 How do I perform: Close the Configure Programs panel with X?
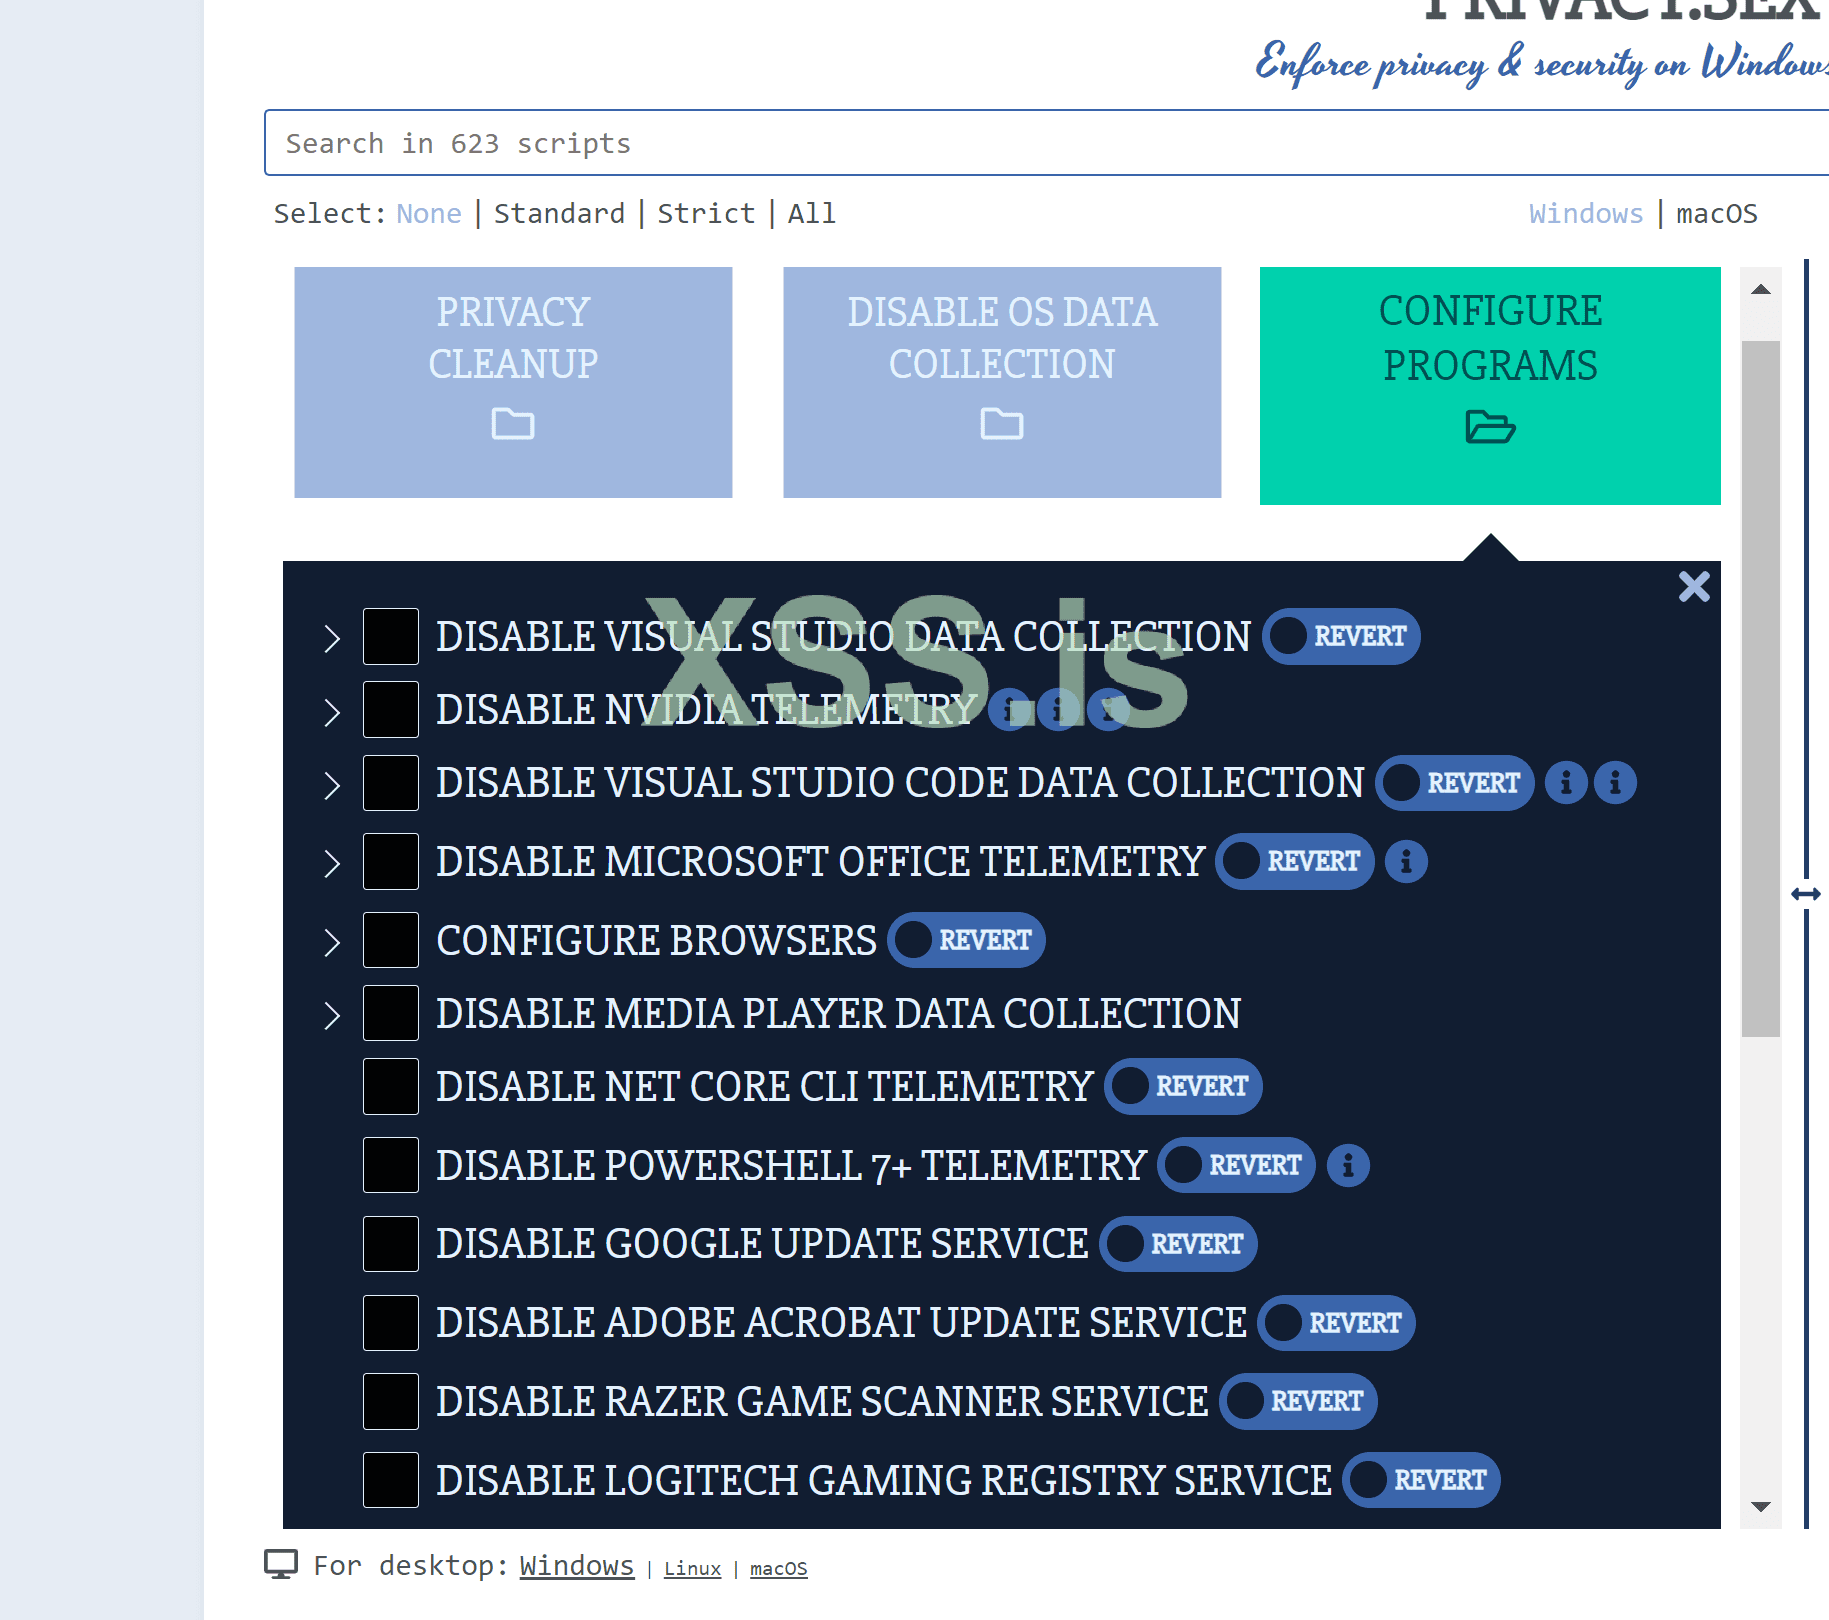click(1694, 587)
